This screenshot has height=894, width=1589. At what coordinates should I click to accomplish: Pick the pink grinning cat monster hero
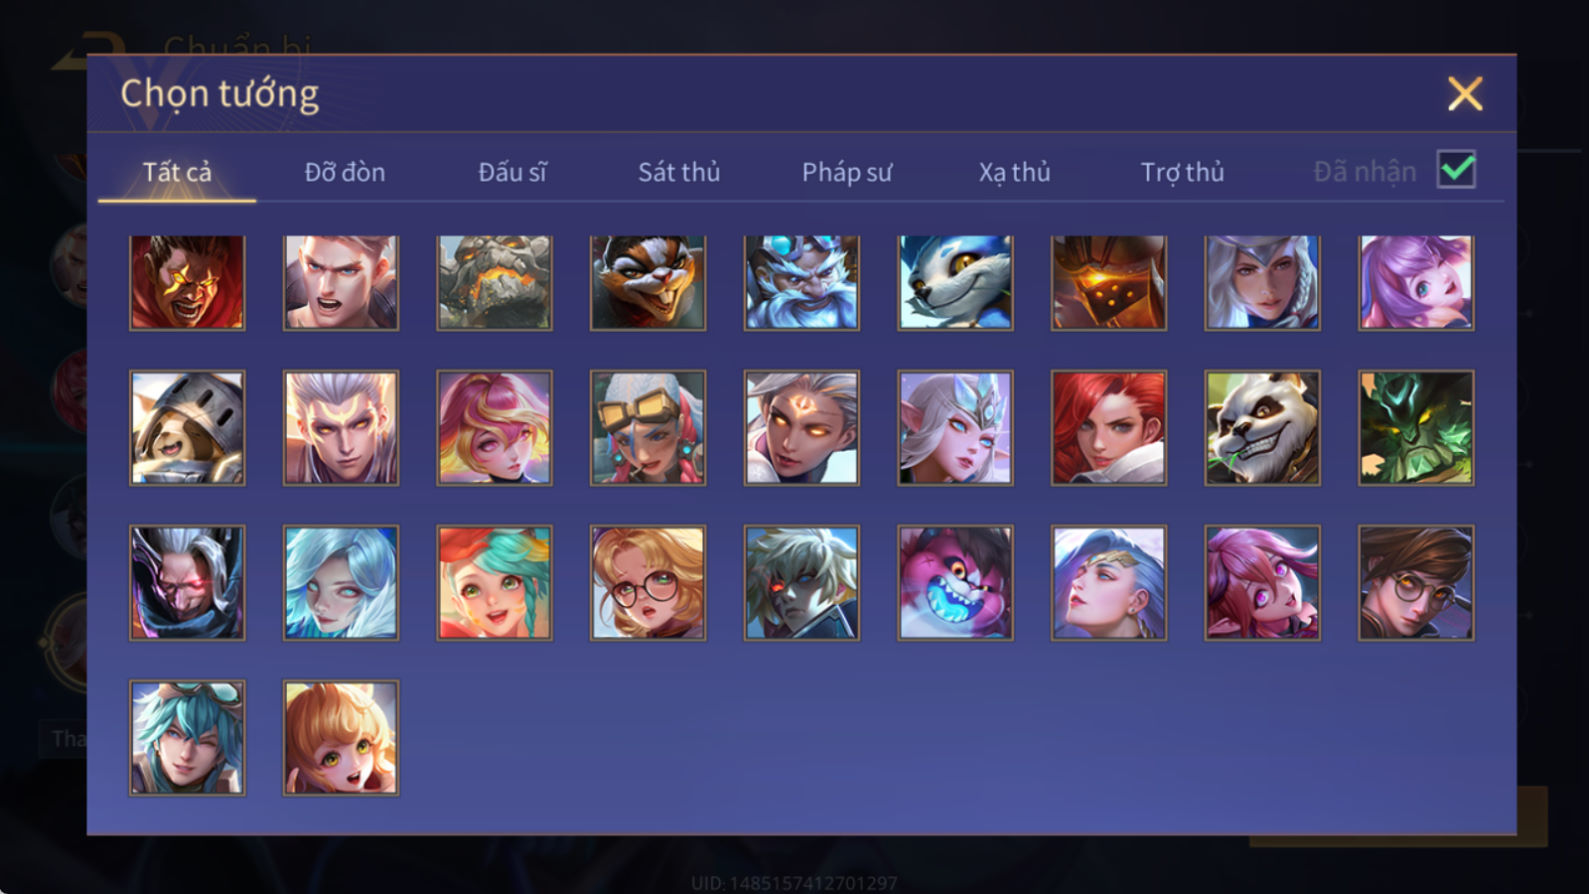(x=955, y=583)
